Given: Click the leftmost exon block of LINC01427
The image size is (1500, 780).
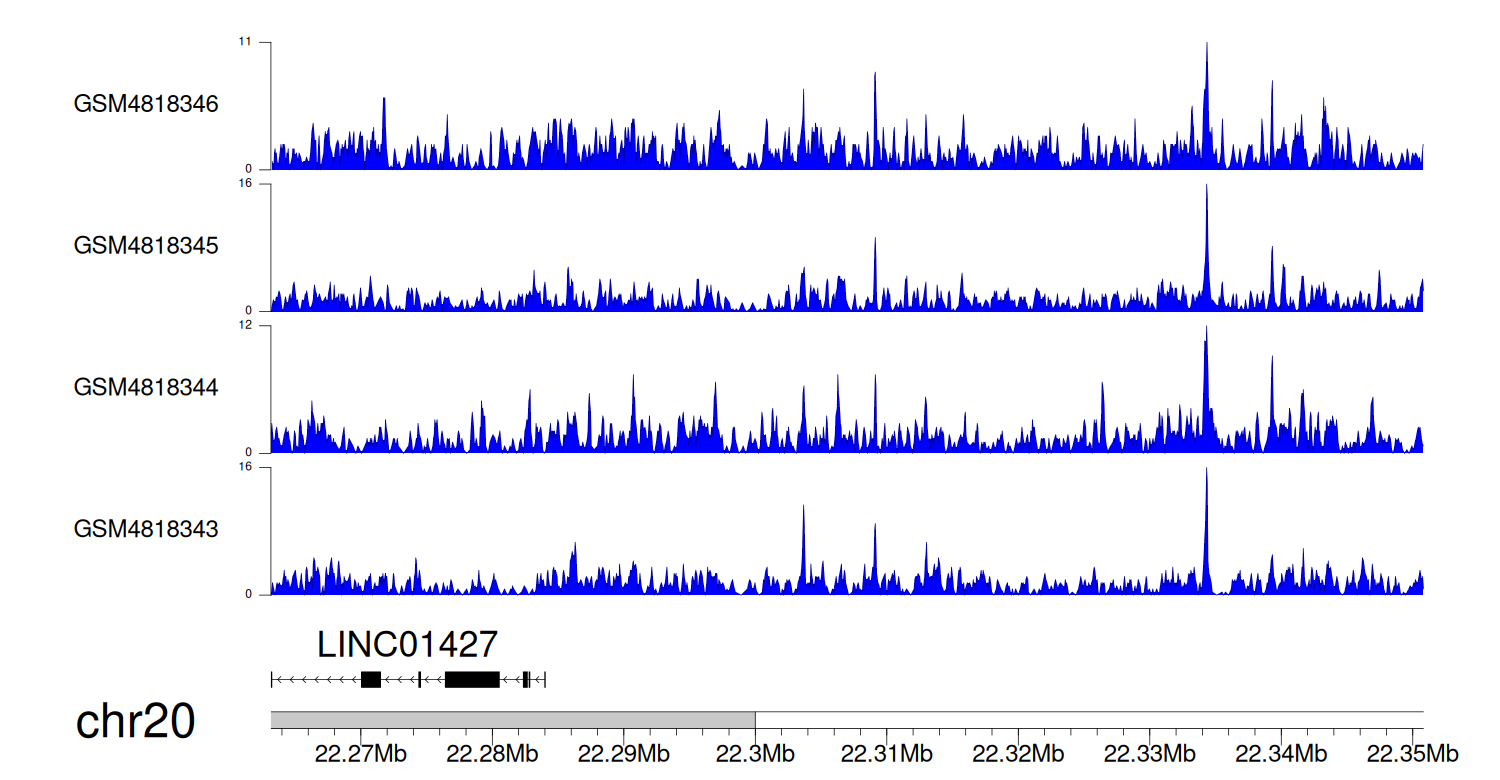Looking at the screenshot, I should (x=370, y=680).
